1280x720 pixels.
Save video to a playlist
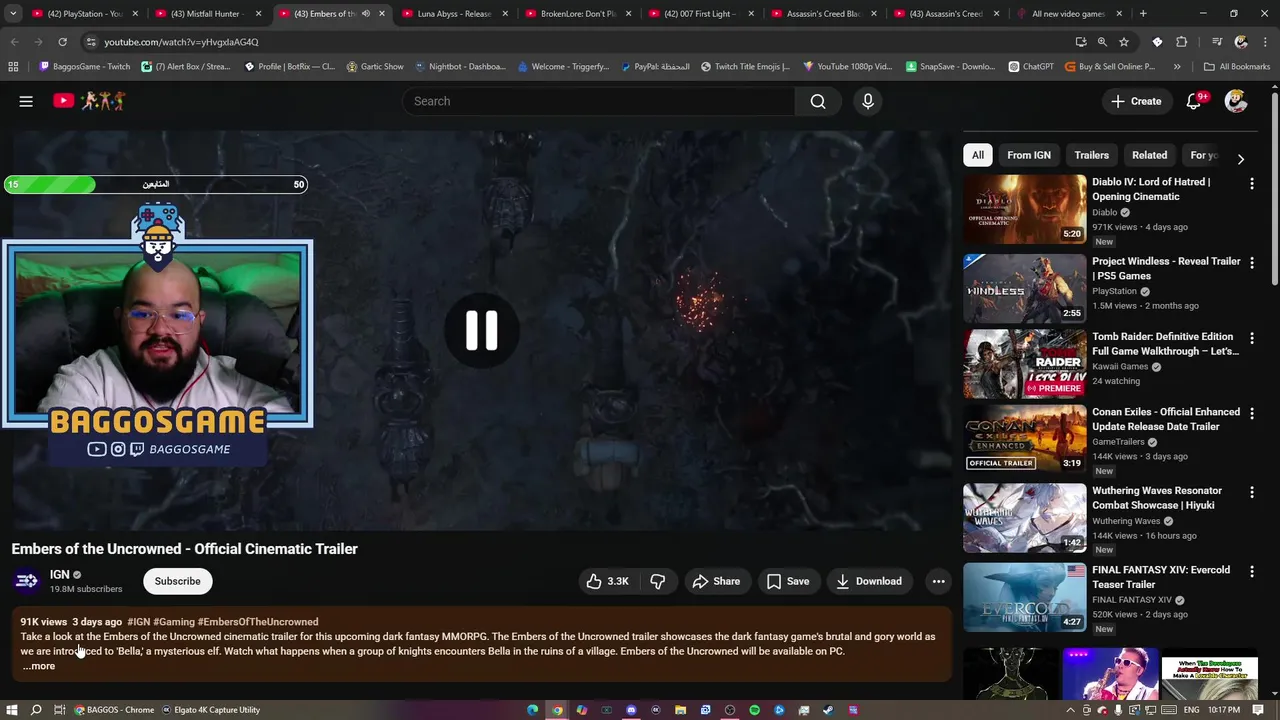[788, 581]
